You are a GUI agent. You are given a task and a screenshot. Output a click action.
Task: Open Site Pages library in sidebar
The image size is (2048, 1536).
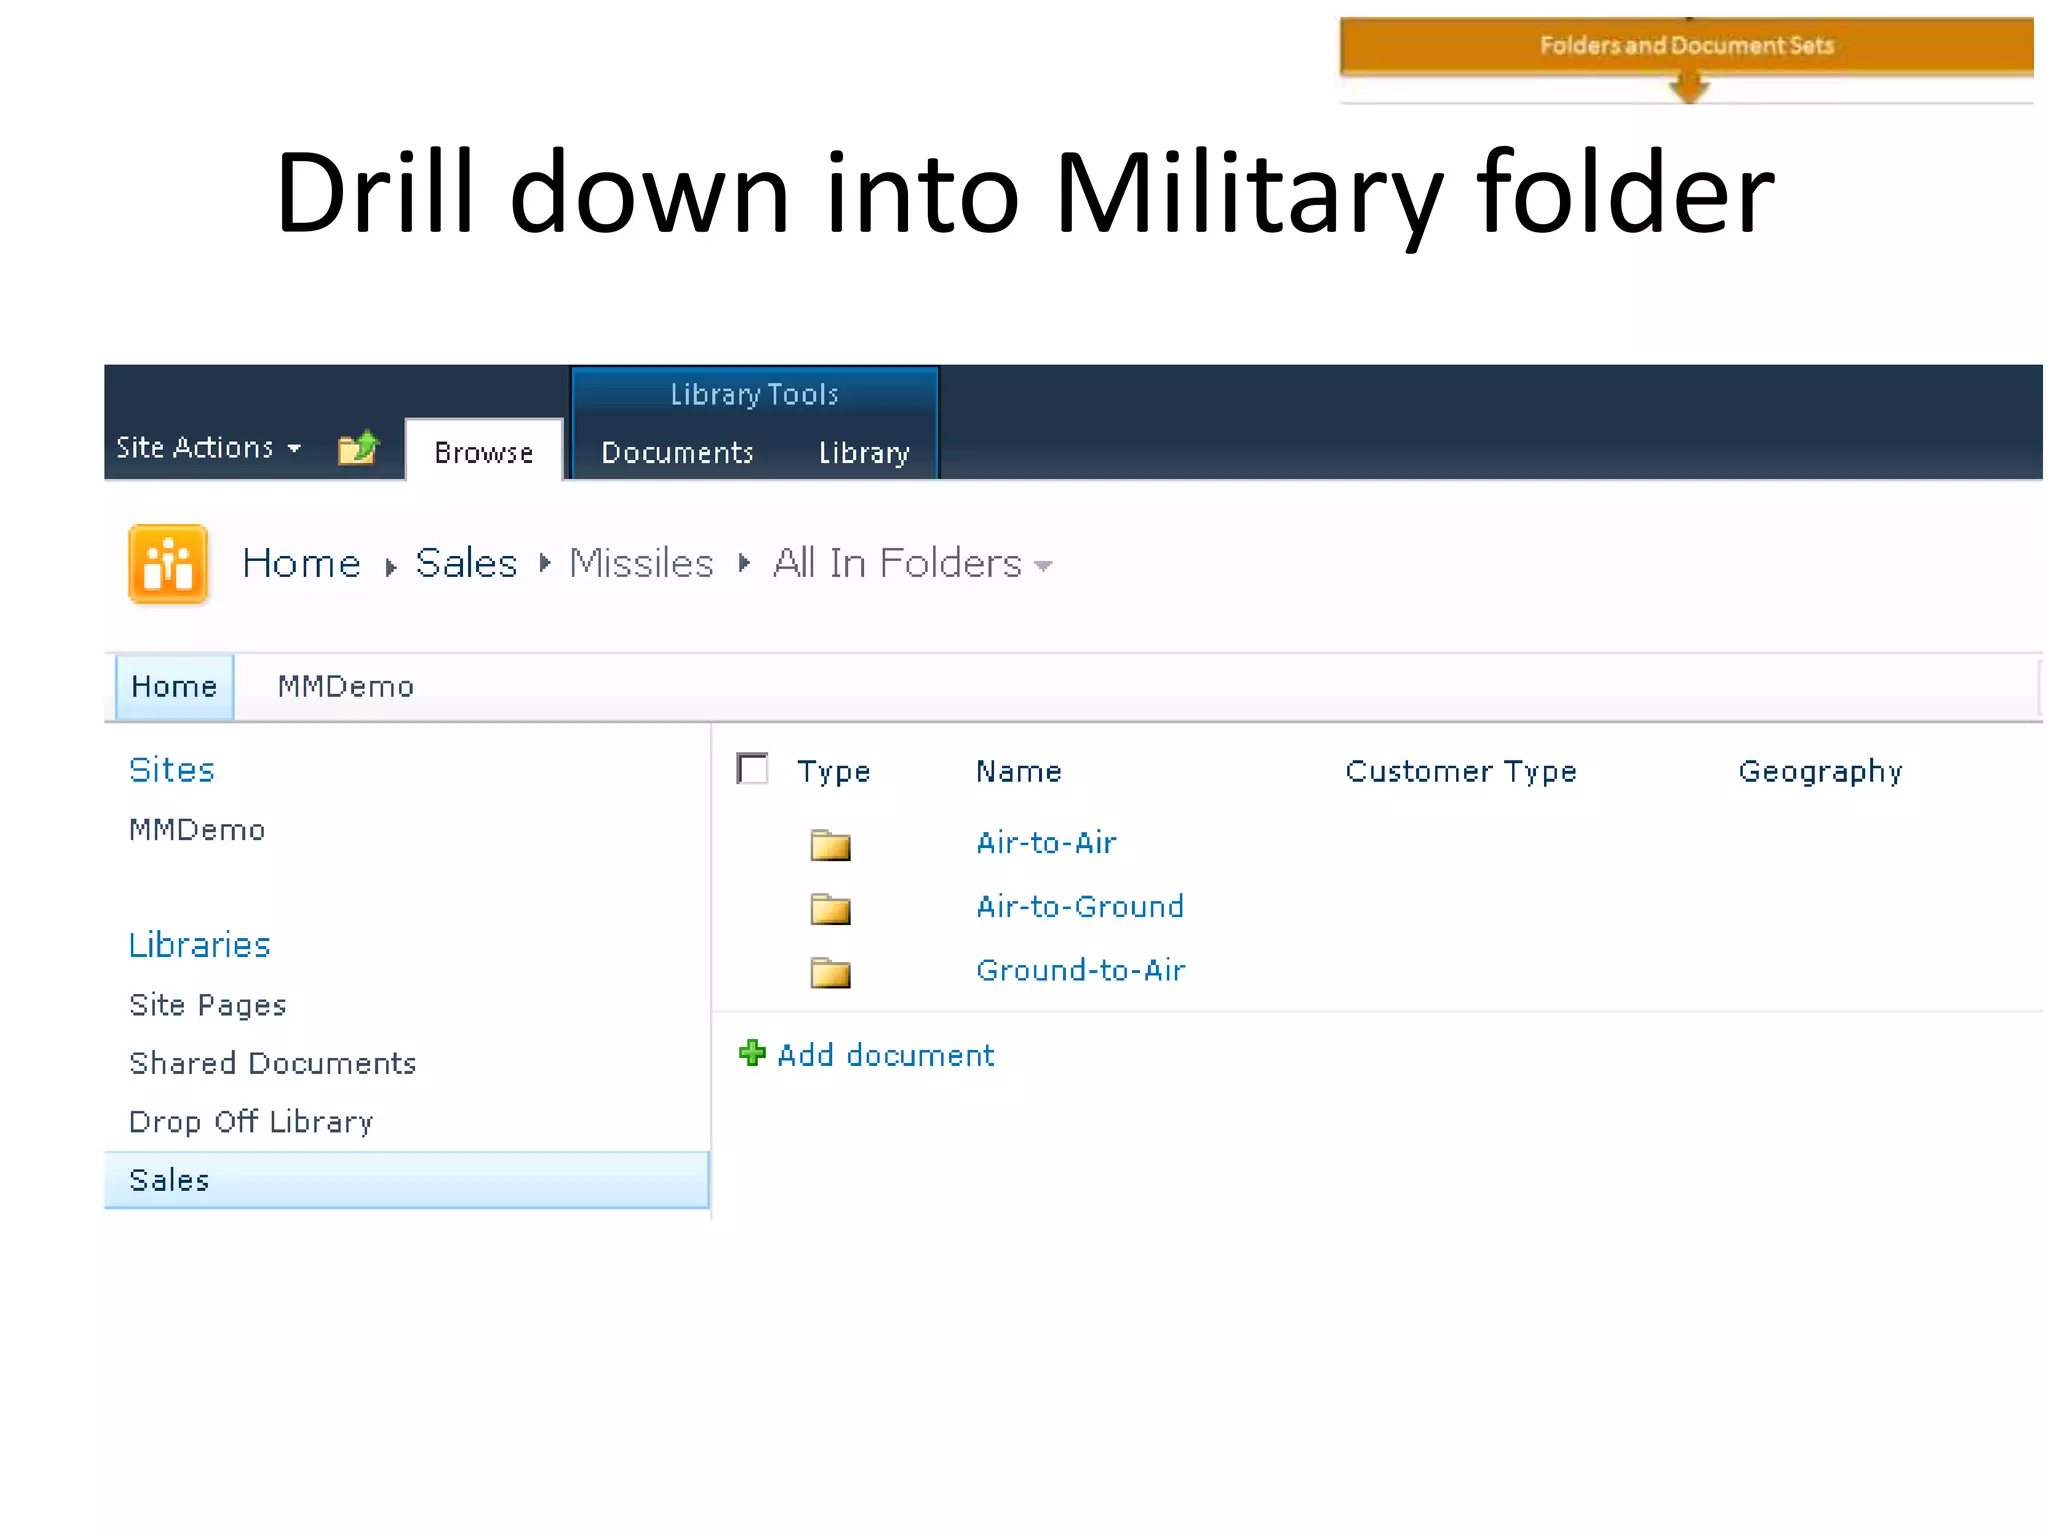[208, 1005]
